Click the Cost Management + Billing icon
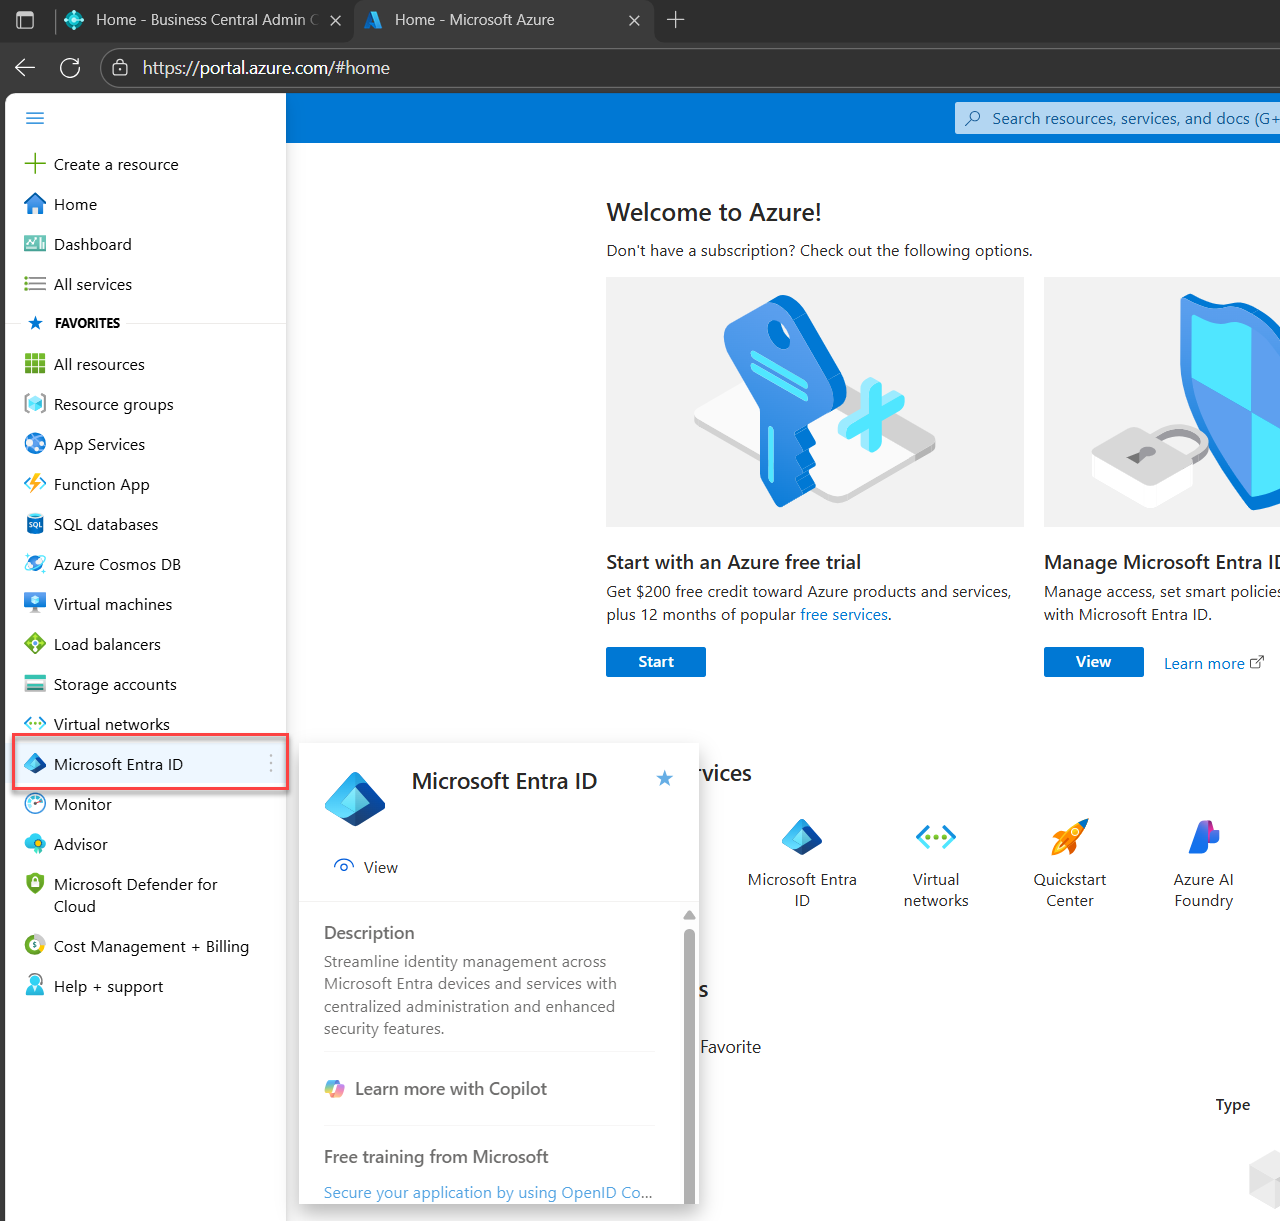 pos(35,945)
